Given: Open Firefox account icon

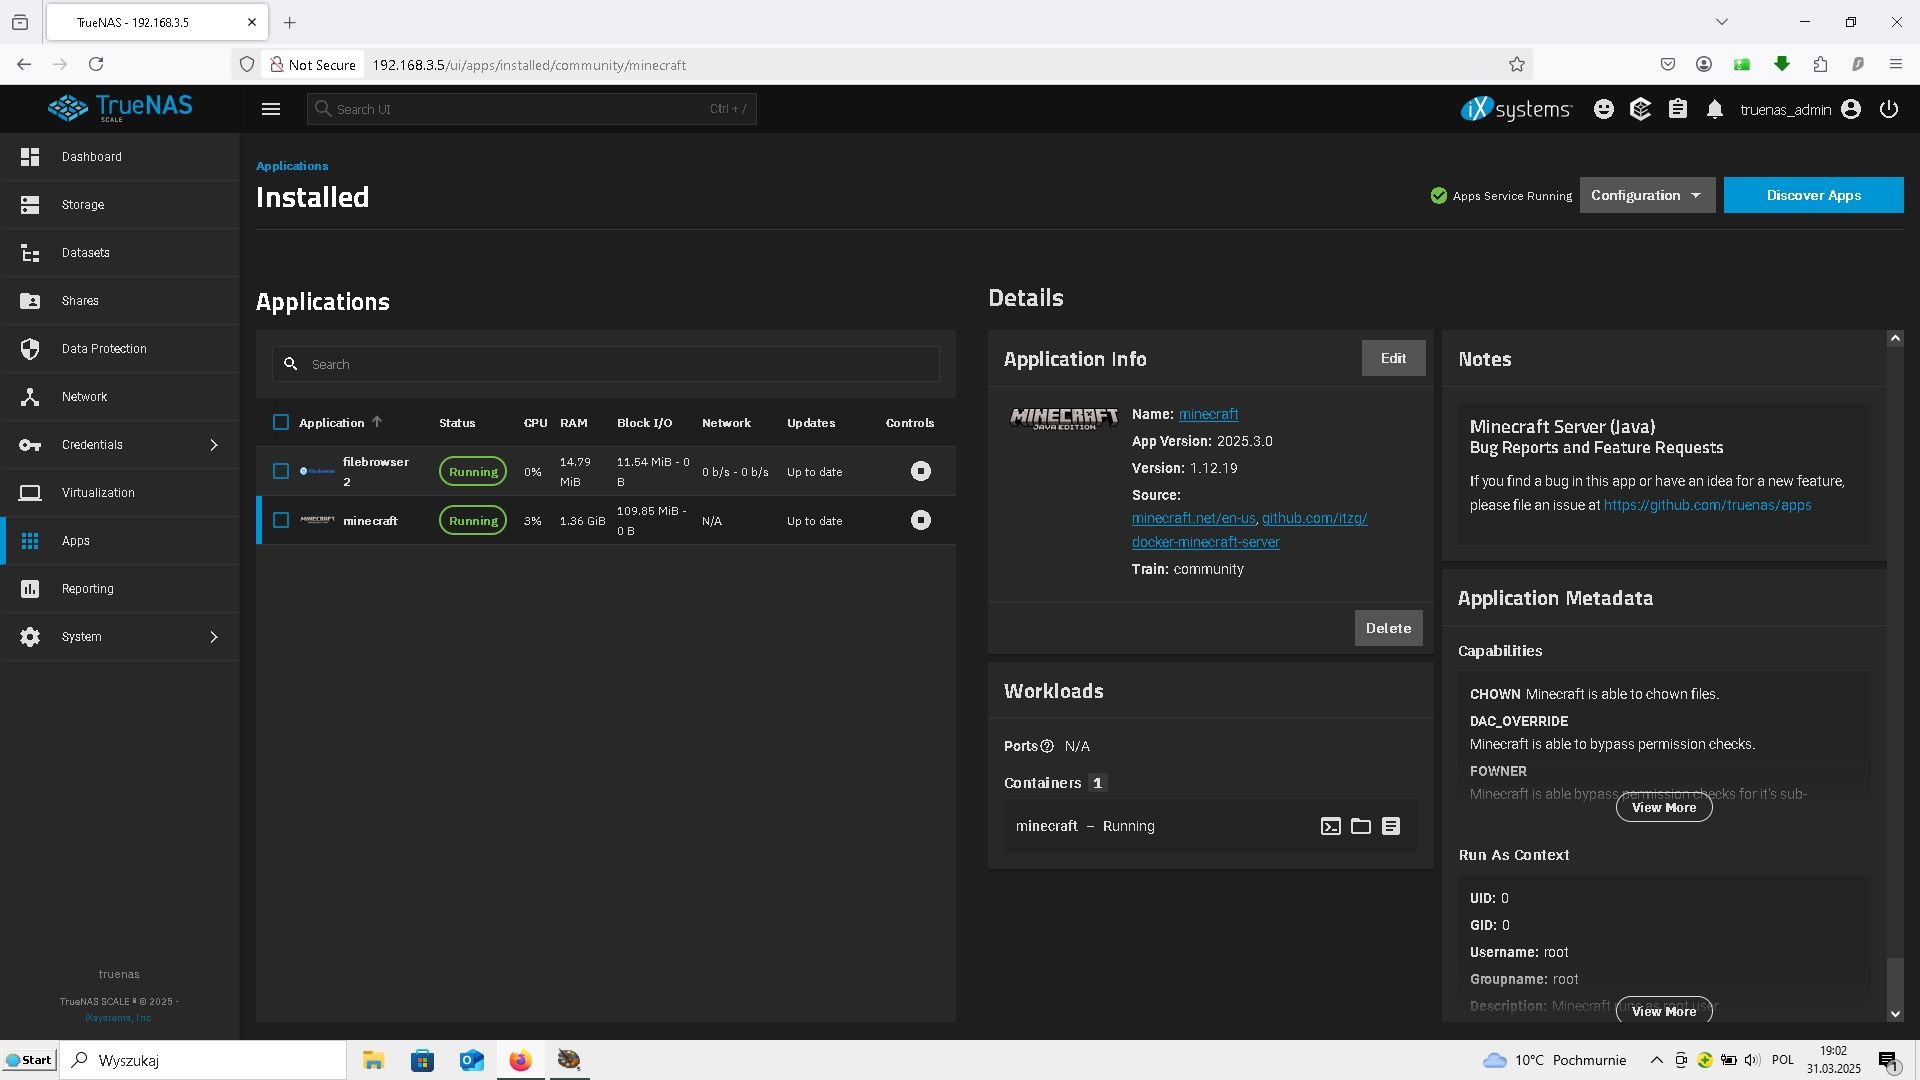Looking at the screenshot, I should [1704, 64].
